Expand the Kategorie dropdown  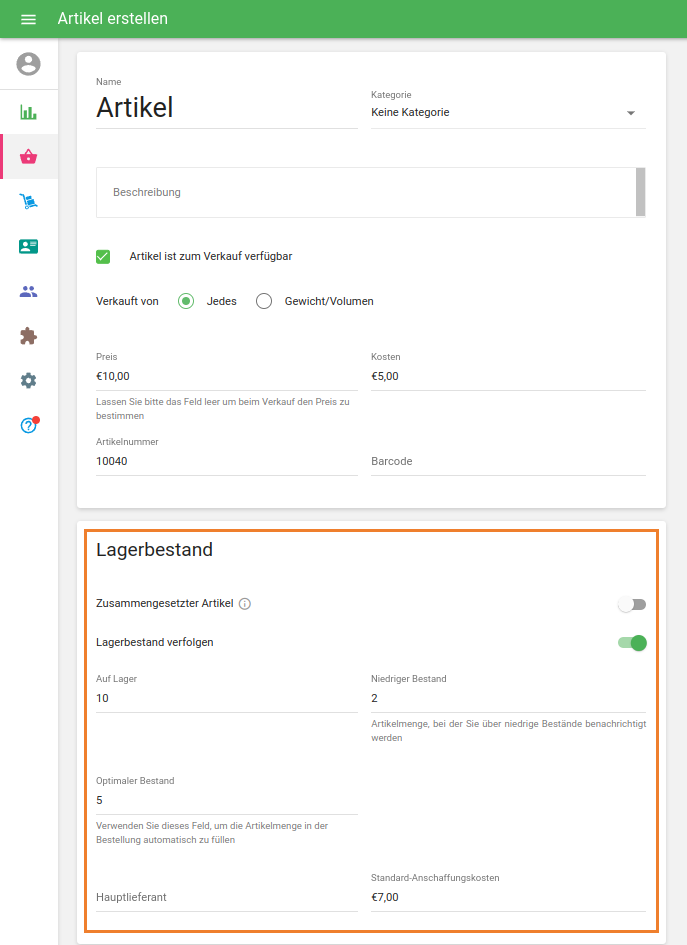[507, 113]
